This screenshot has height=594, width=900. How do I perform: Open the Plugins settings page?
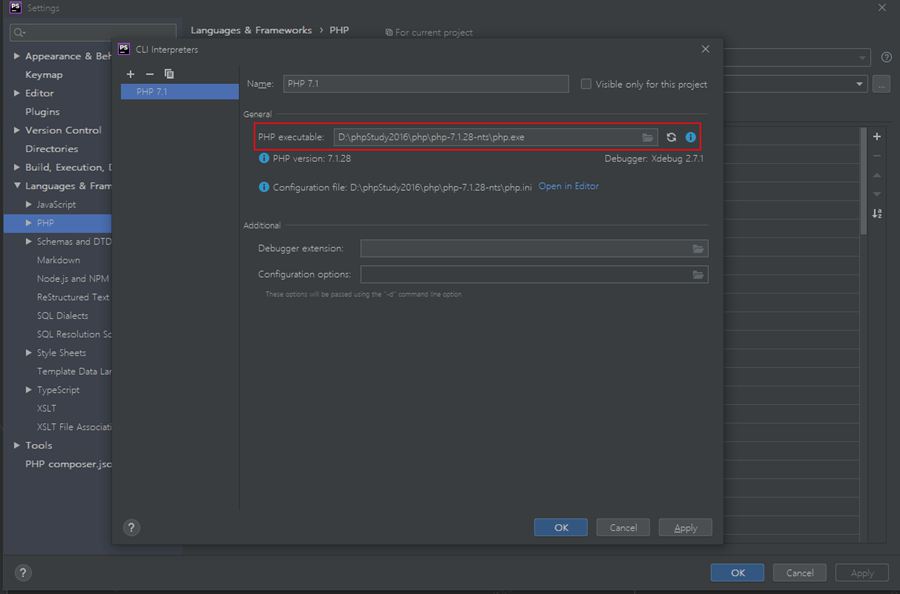(x=42, y=112)
